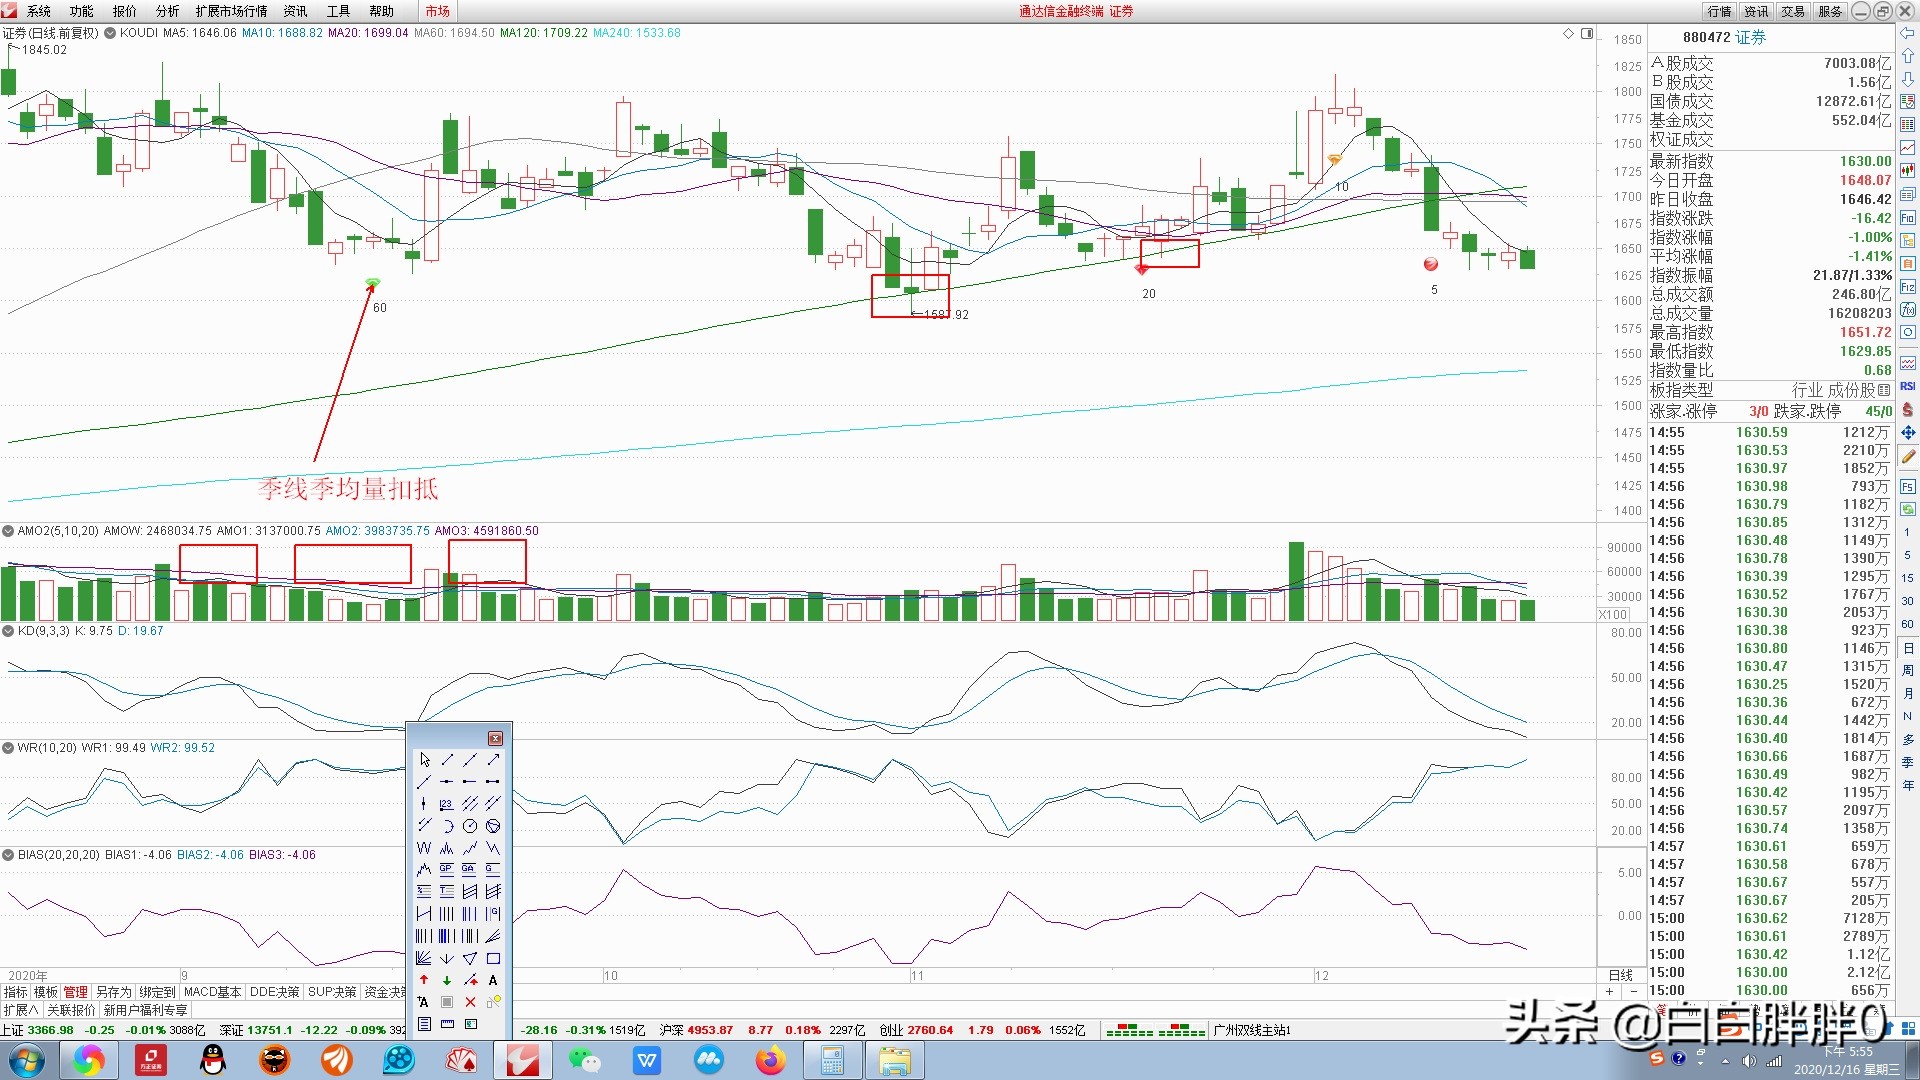Pick the arrow line drawing tool
The height and width of the screenshot is (1080, 1920).
coord(493,760)
